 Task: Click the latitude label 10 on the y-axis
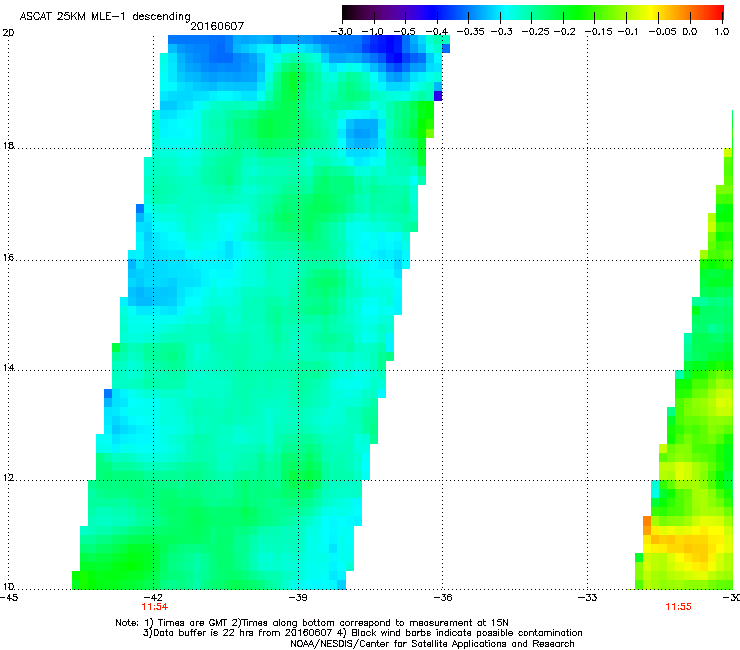click(x=8, y=587)
